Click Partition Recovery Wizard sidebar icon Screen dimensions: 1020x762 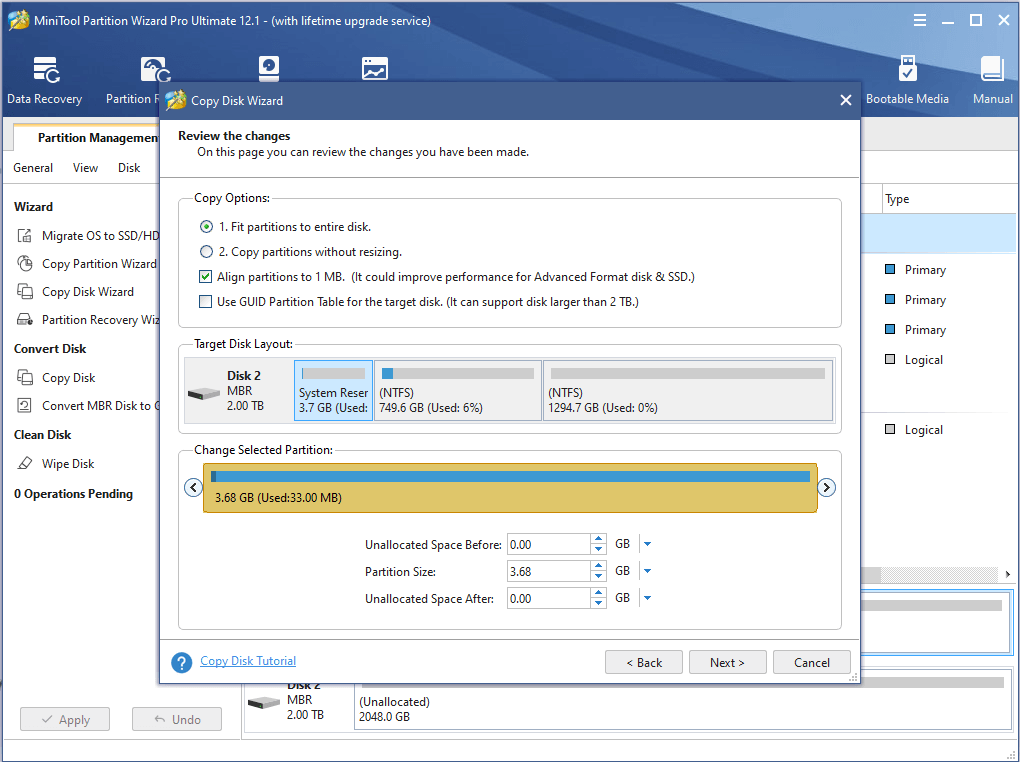click(25, 320)
